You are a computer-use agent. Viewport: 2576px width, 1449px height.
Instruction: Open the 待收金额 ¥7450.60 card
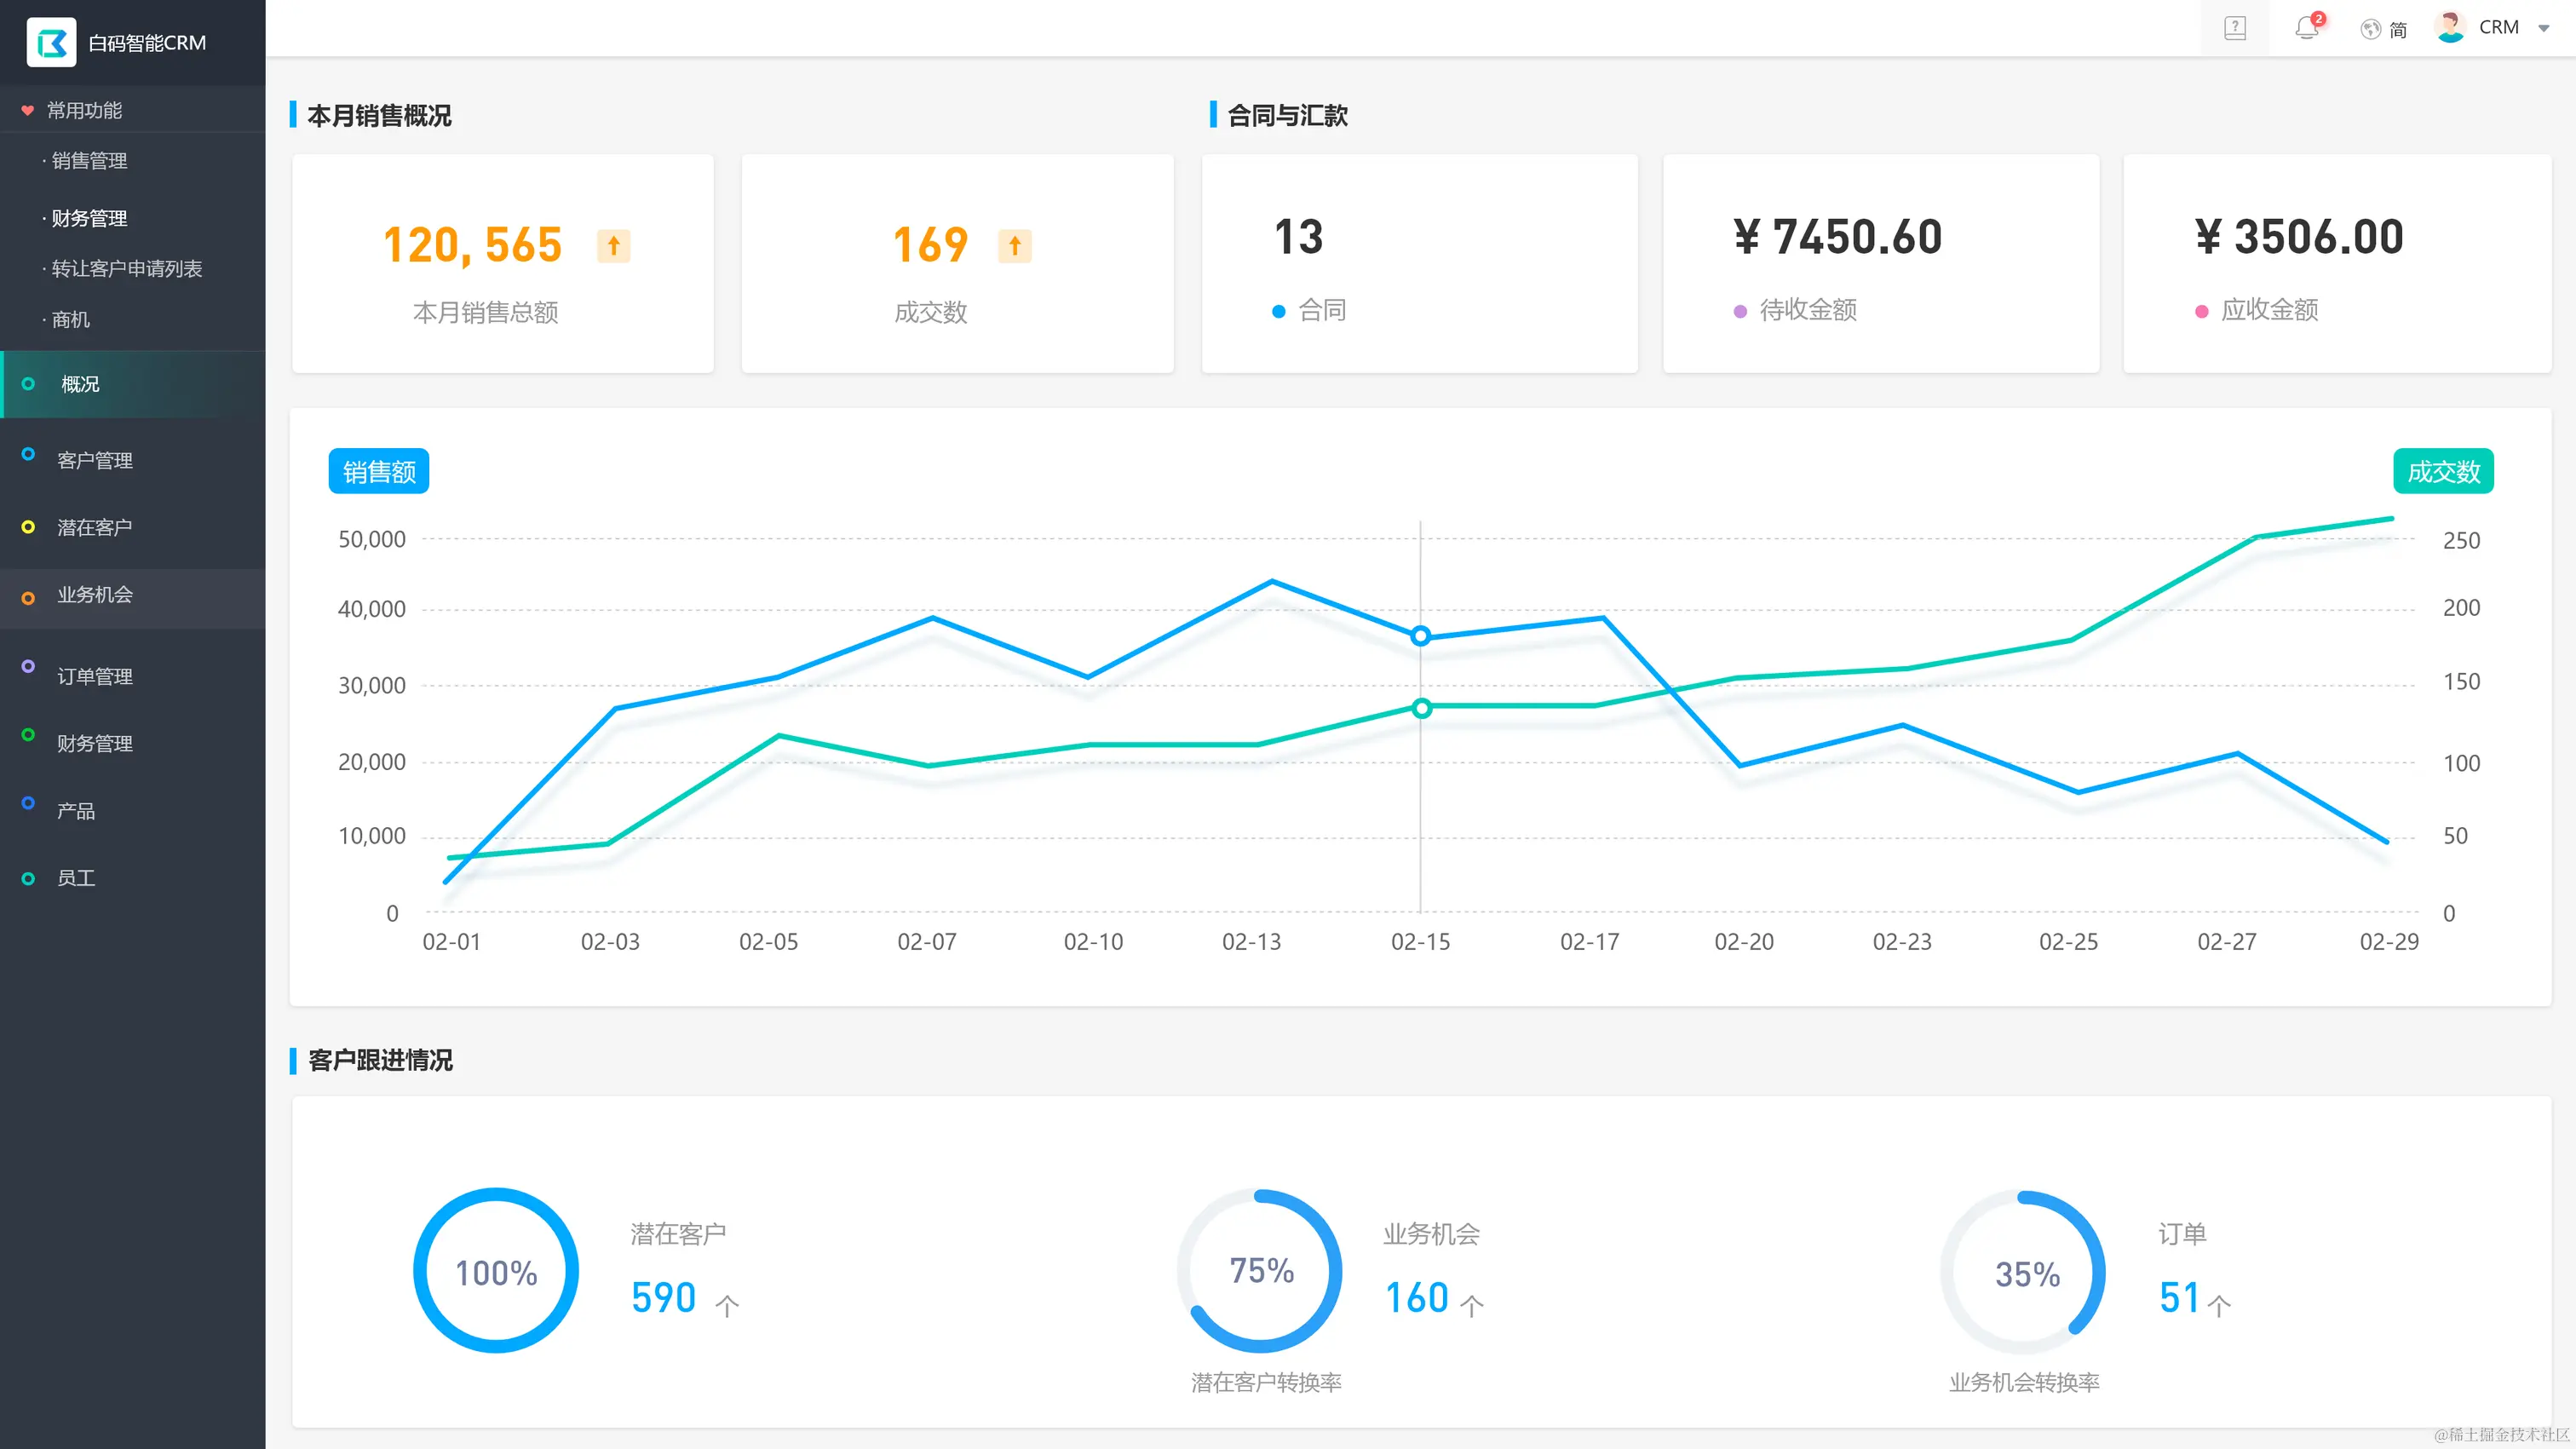coord(1880,264)
